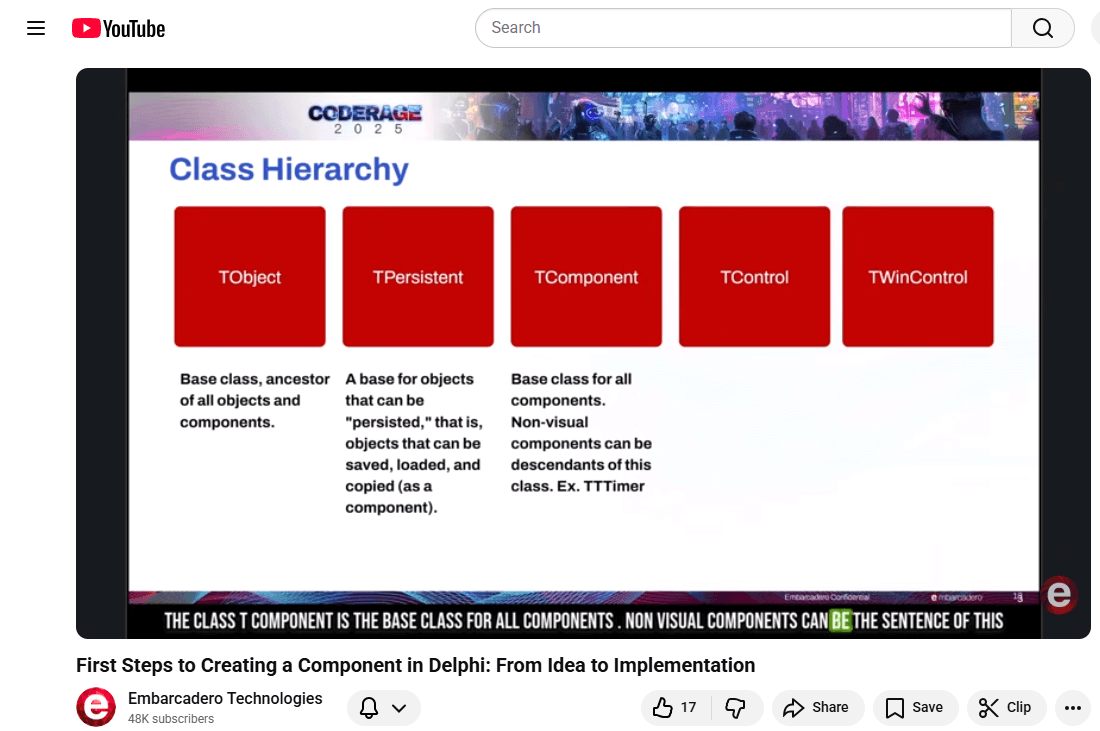Screen dimensions: 1100x731
Task: Open Embarcadero Technologies channel avatar
Action: tap(96, 707)
